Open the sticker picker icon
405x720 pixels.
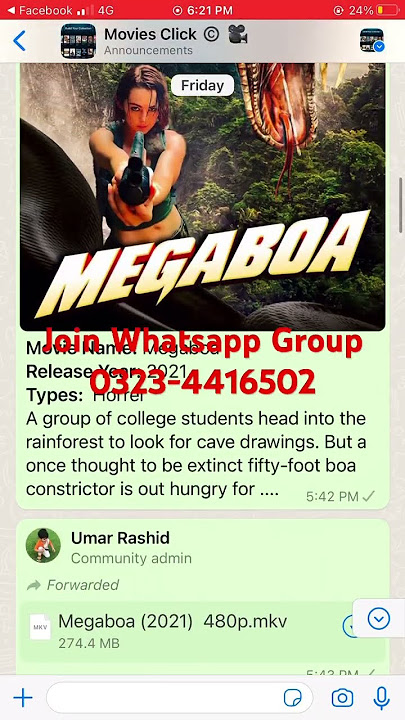[292, 698]
